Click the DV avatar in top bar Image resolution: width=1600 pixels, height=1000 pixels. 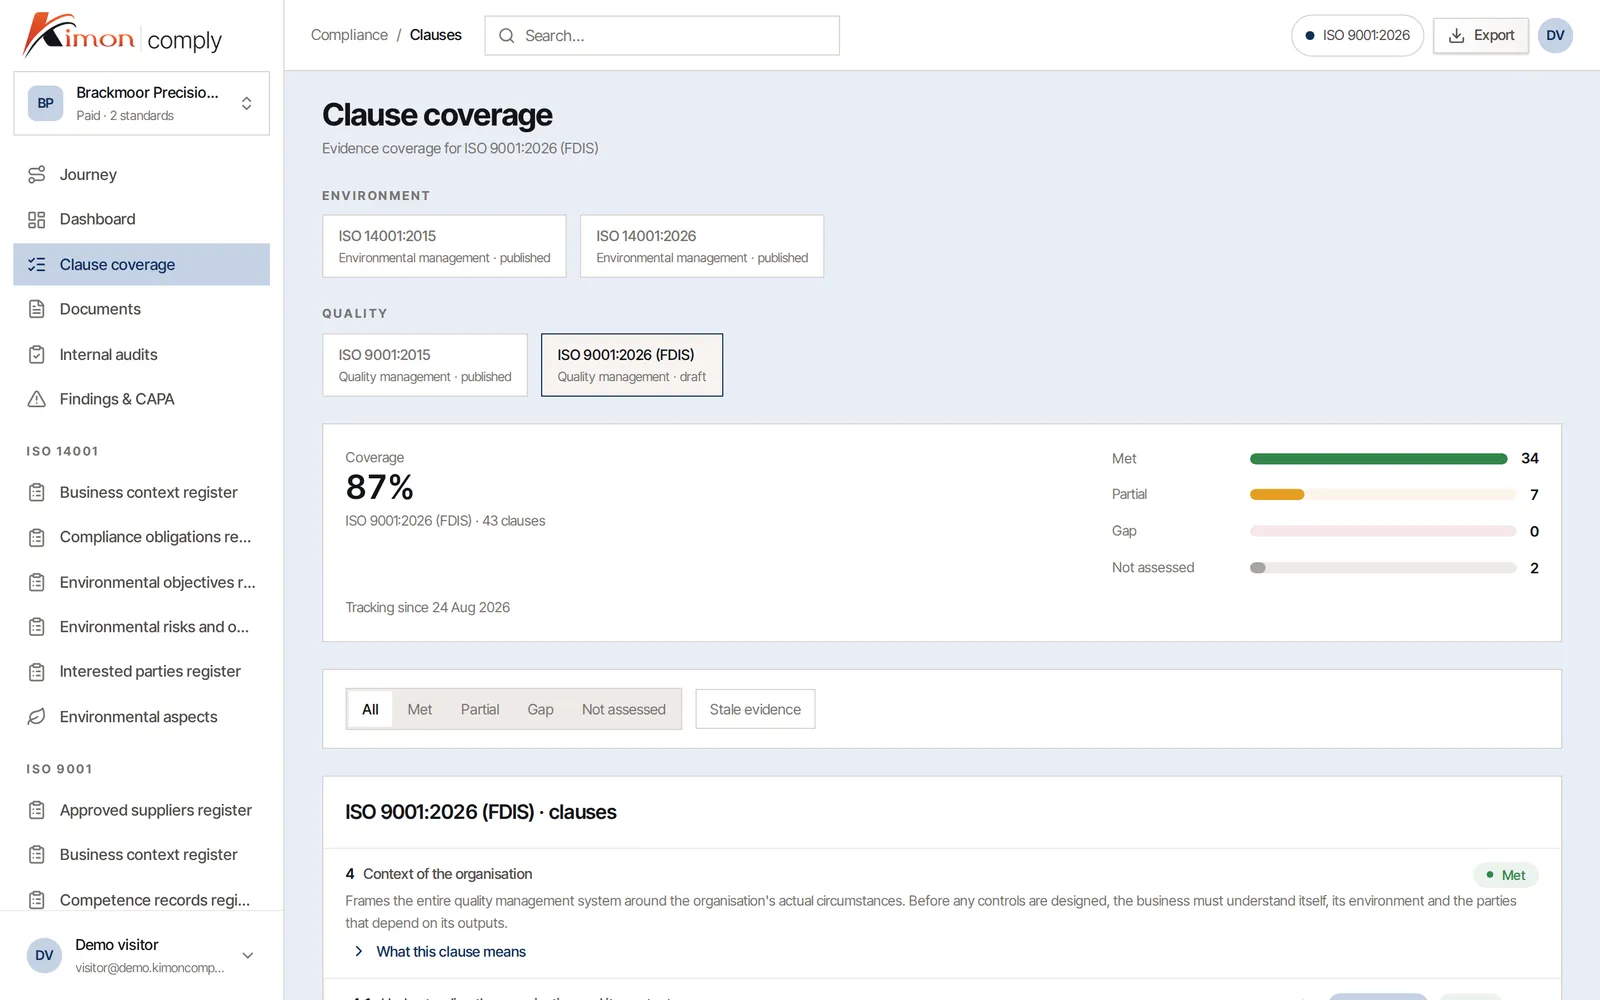point(1555,35)
